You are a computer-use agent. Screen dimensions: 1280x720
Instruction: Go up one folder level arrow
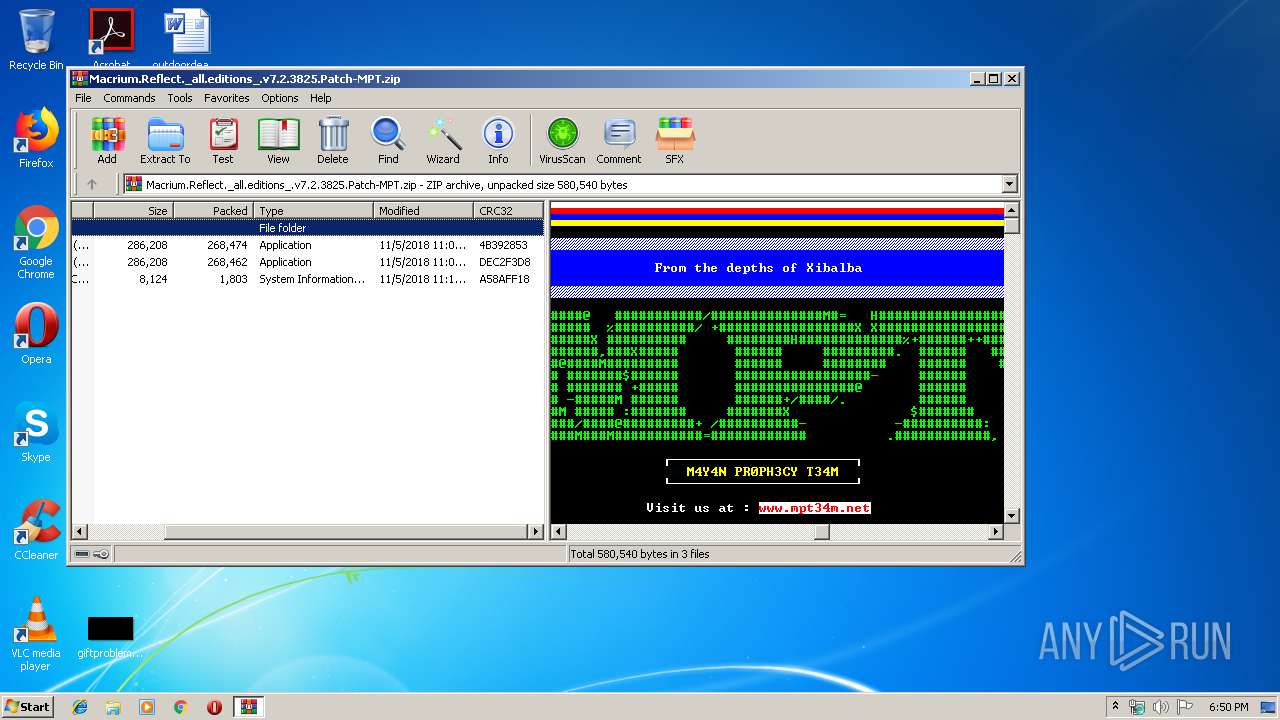point(92,184)
